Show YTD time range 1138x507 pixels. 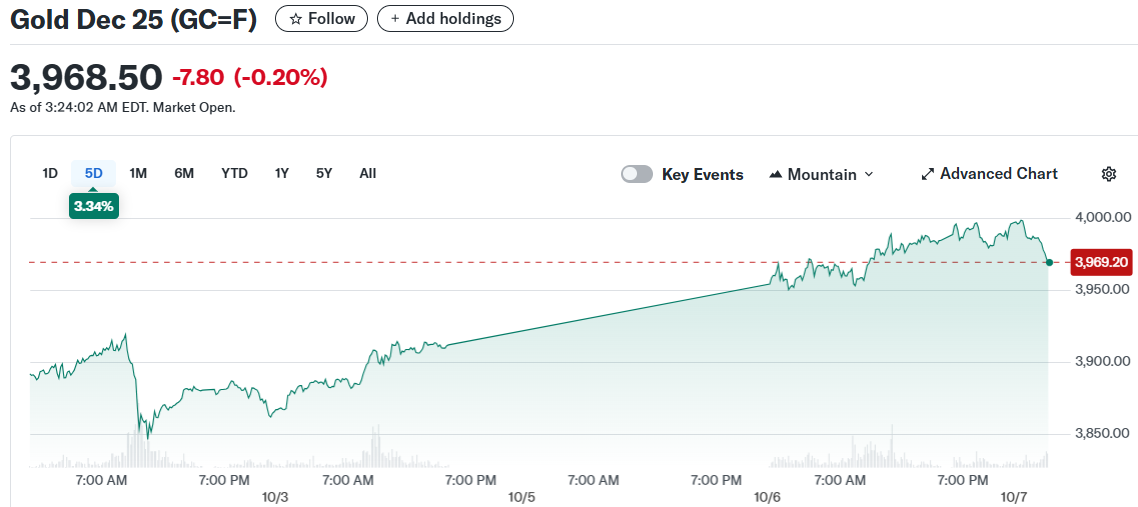[234, 173]
